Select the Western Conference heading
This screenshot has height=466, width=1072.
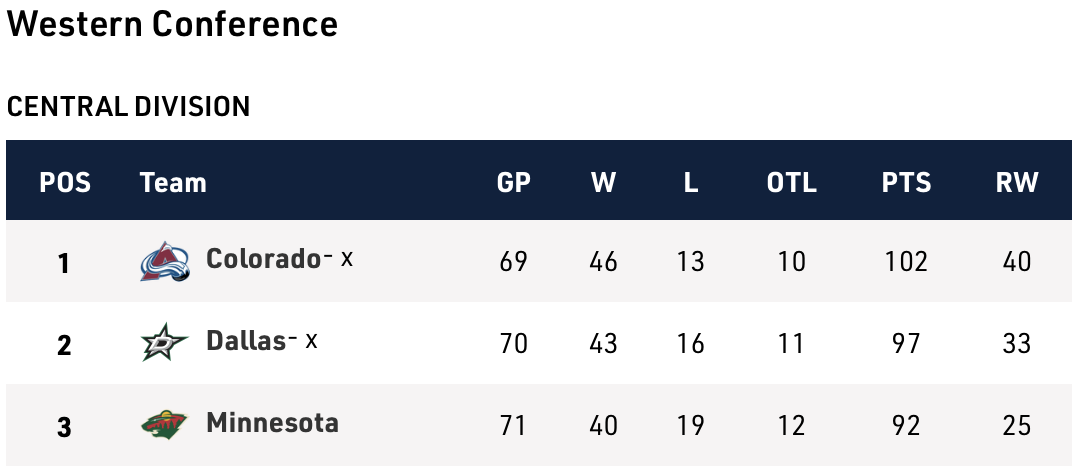tap(172, 25)
